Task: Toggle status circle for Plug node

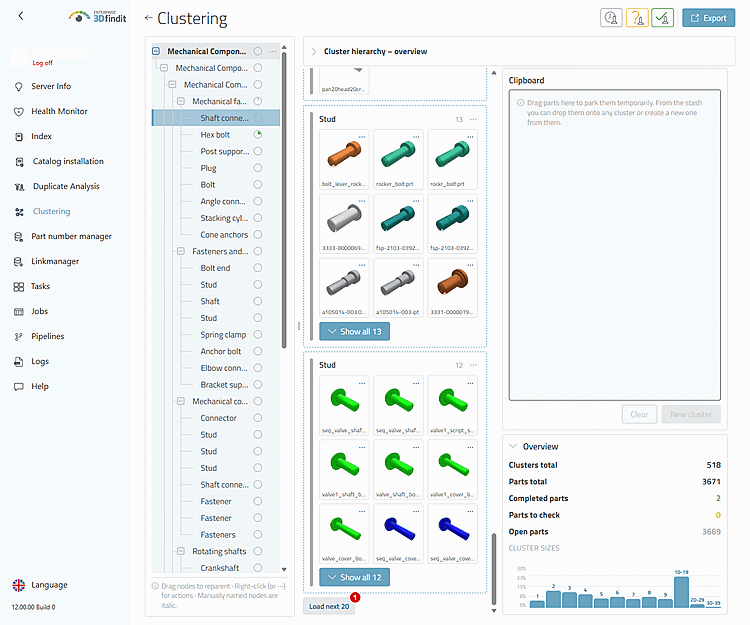Action: tap(258, 168)
